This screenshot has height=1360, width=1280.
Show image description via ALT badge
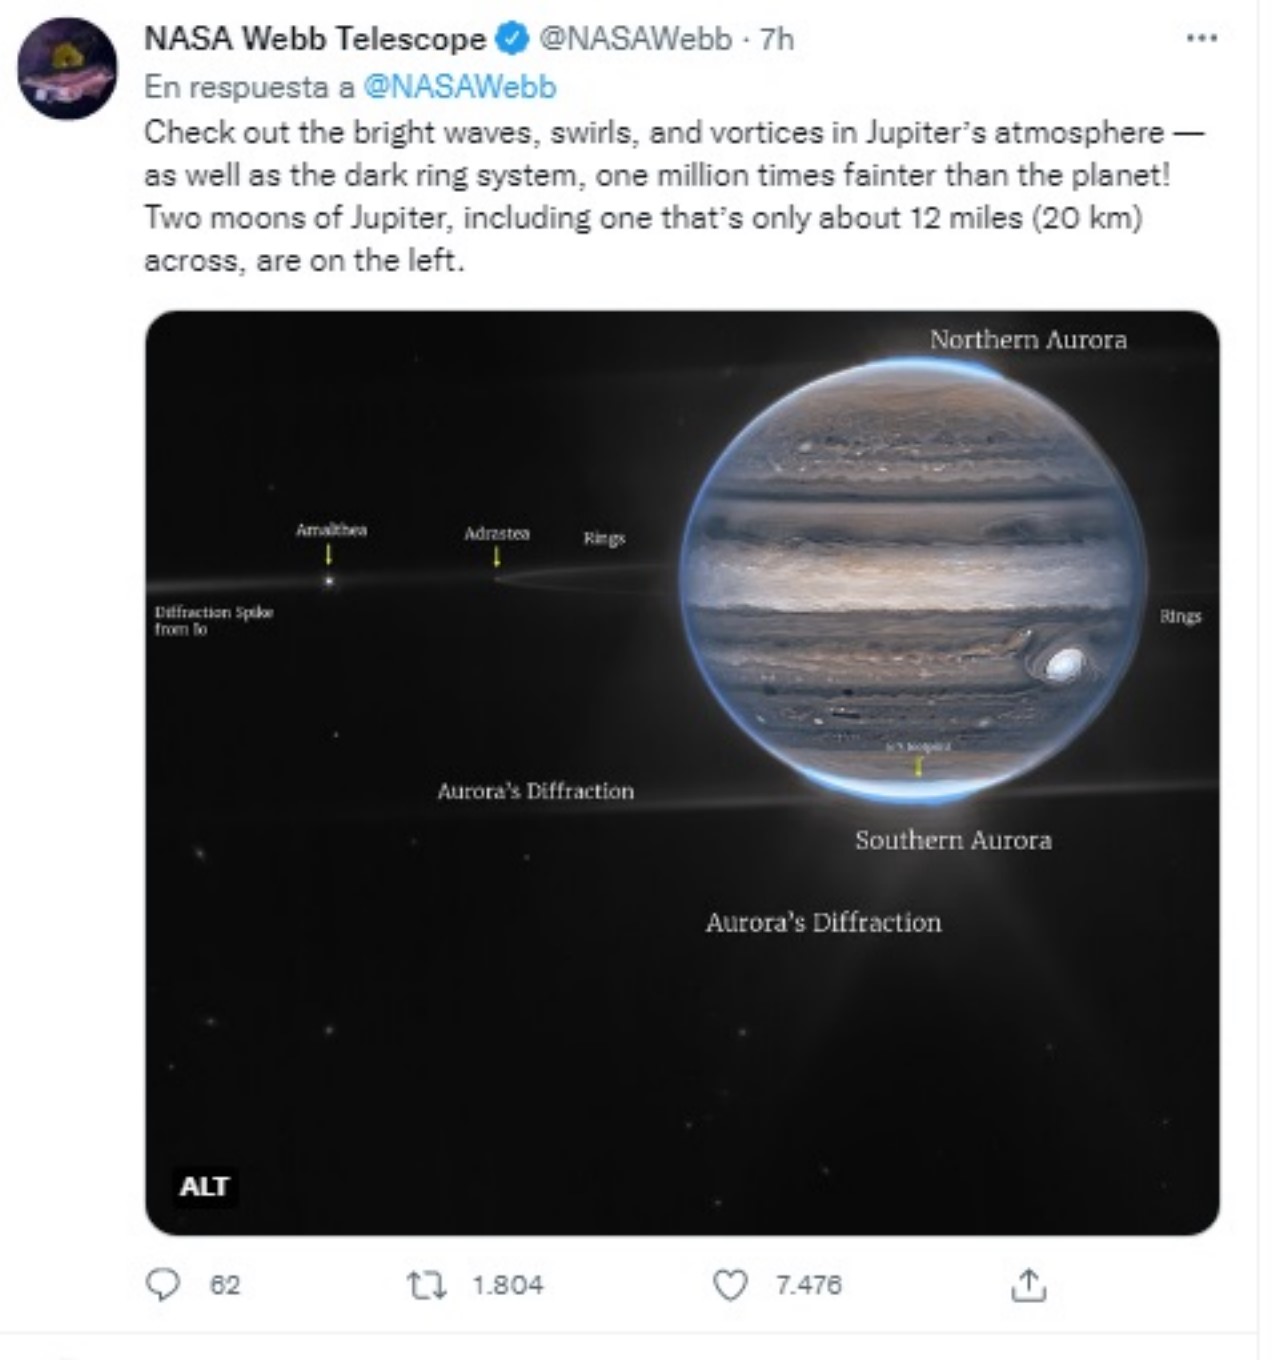click(204, 1186)
